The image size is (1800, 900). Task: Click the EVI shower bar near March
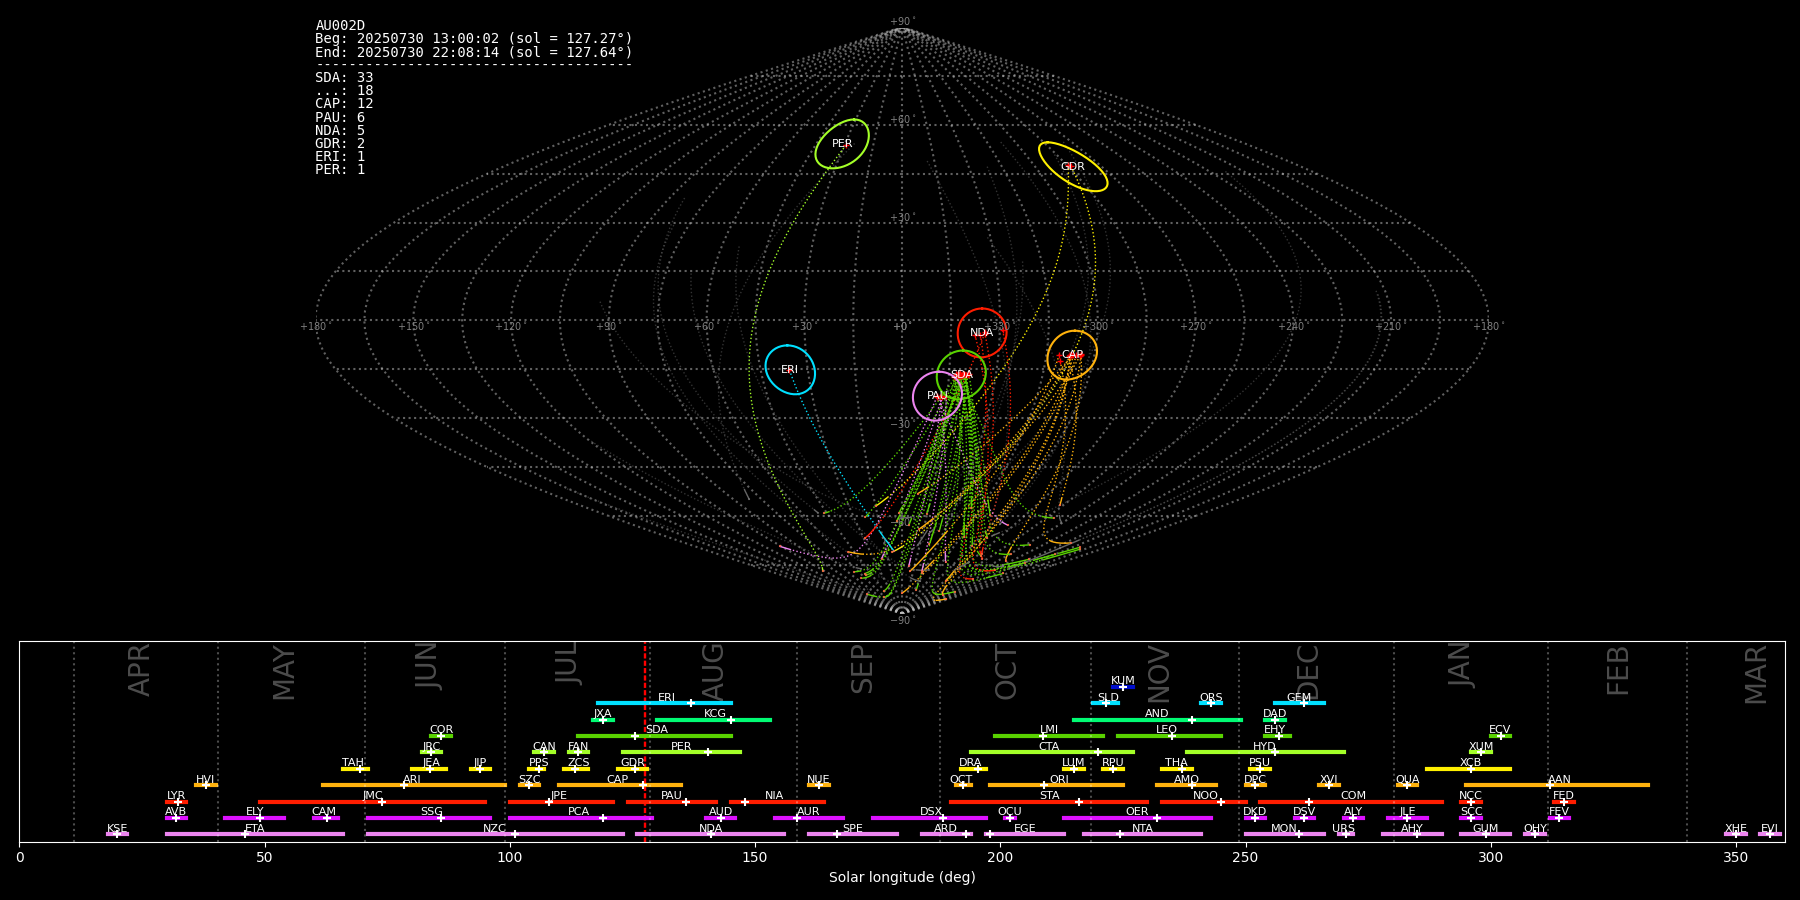(1770, 834)
